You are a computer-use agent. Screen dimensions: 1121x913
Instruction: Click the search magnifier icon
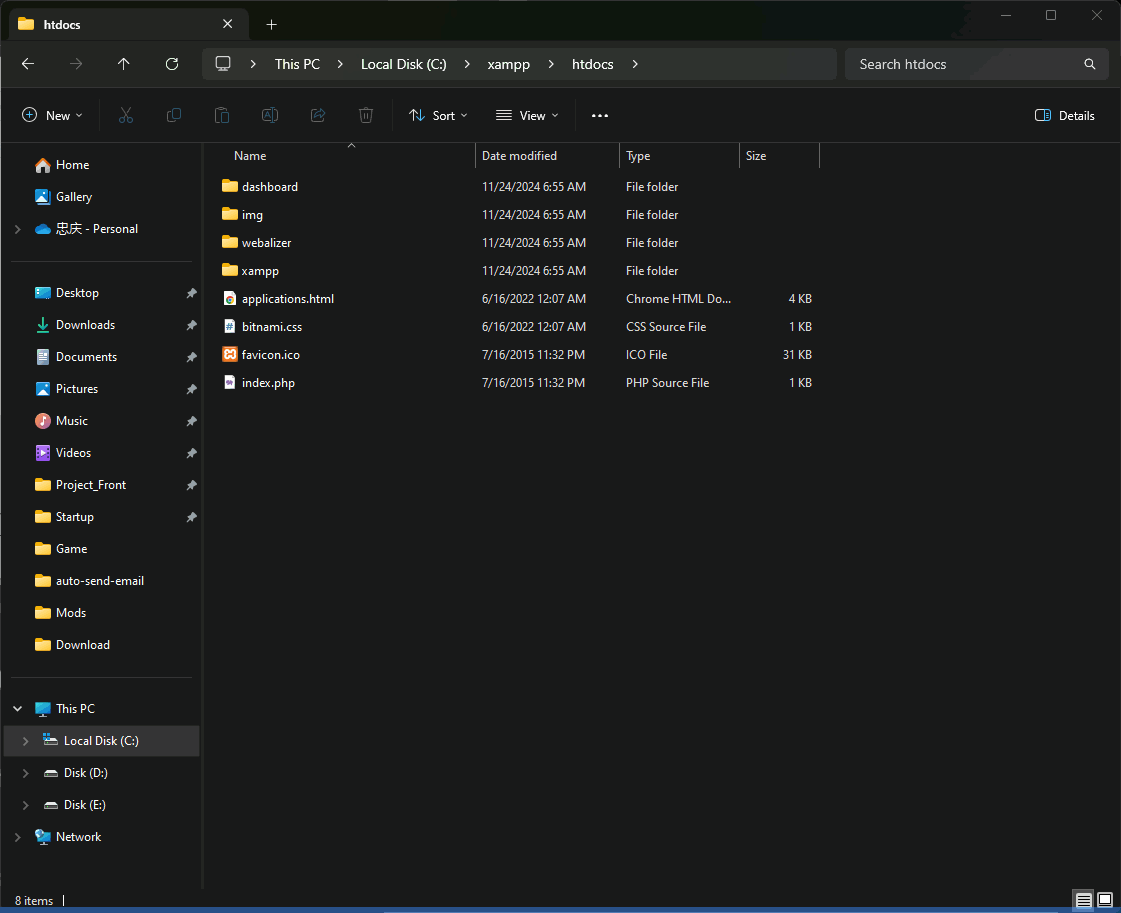point(1090,64)
